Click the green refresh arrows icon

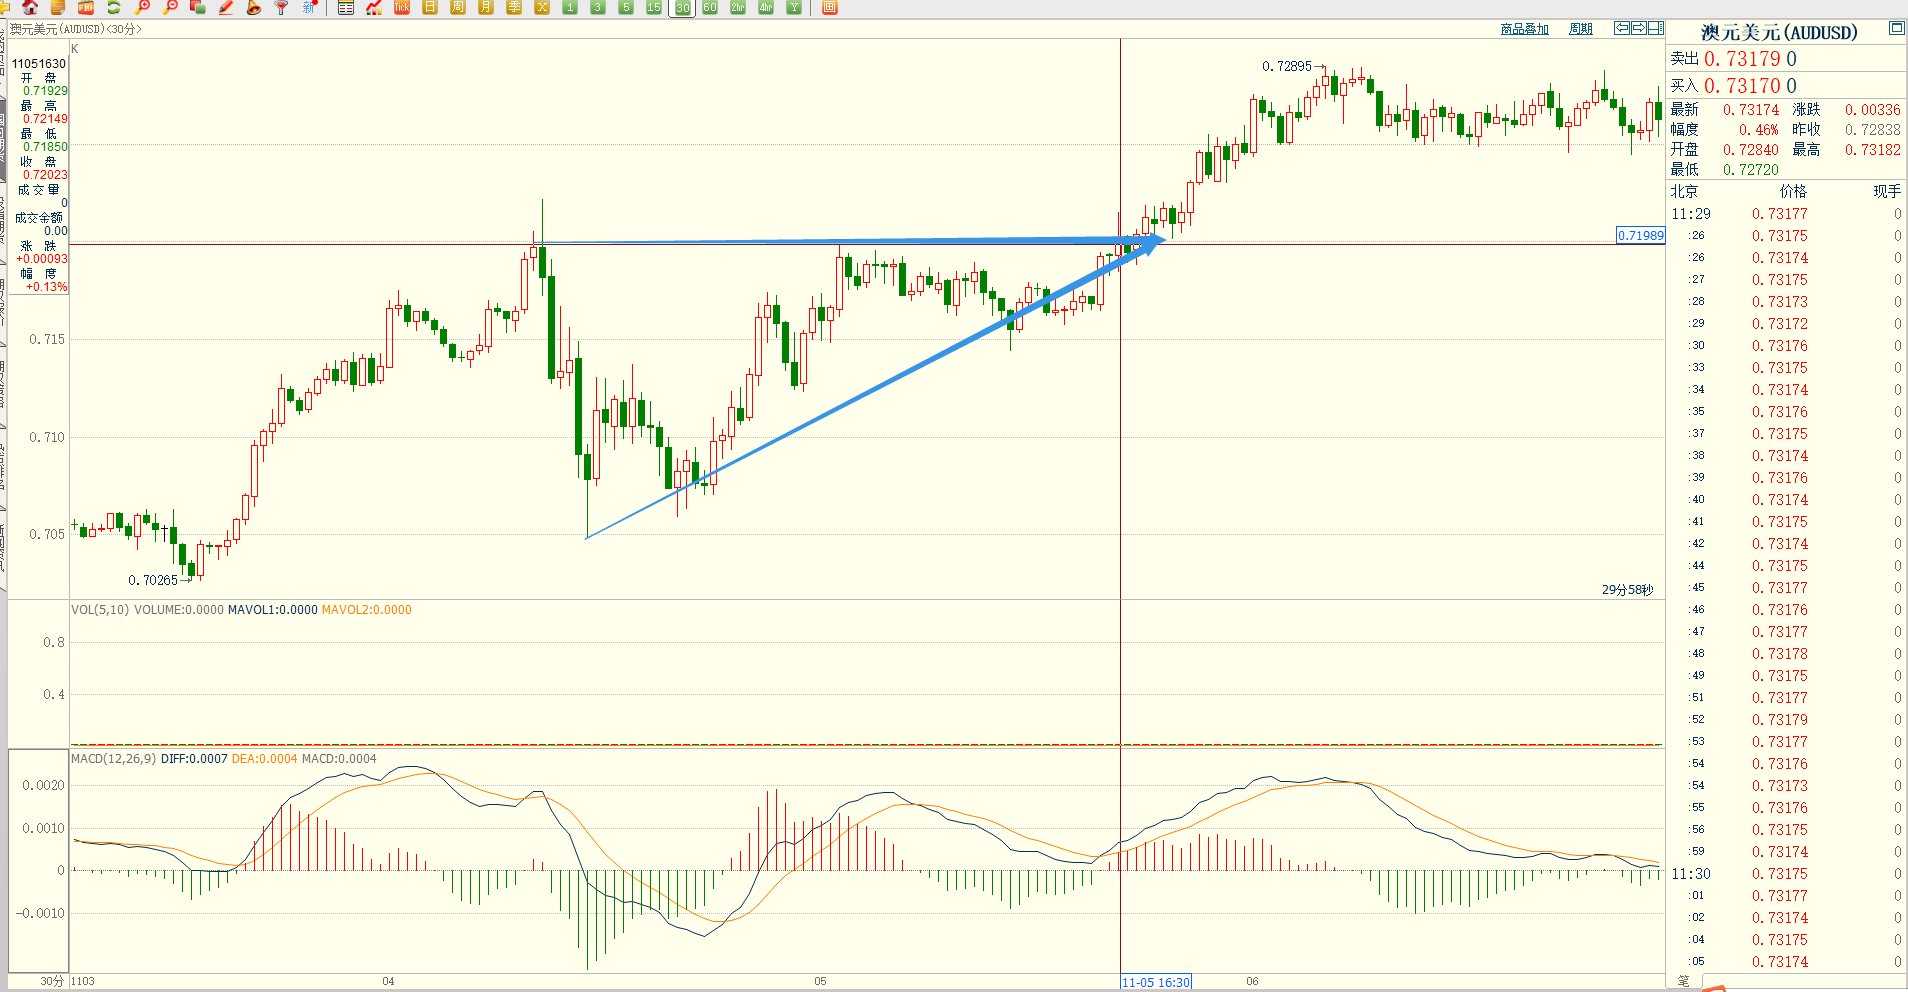[114, 7]
